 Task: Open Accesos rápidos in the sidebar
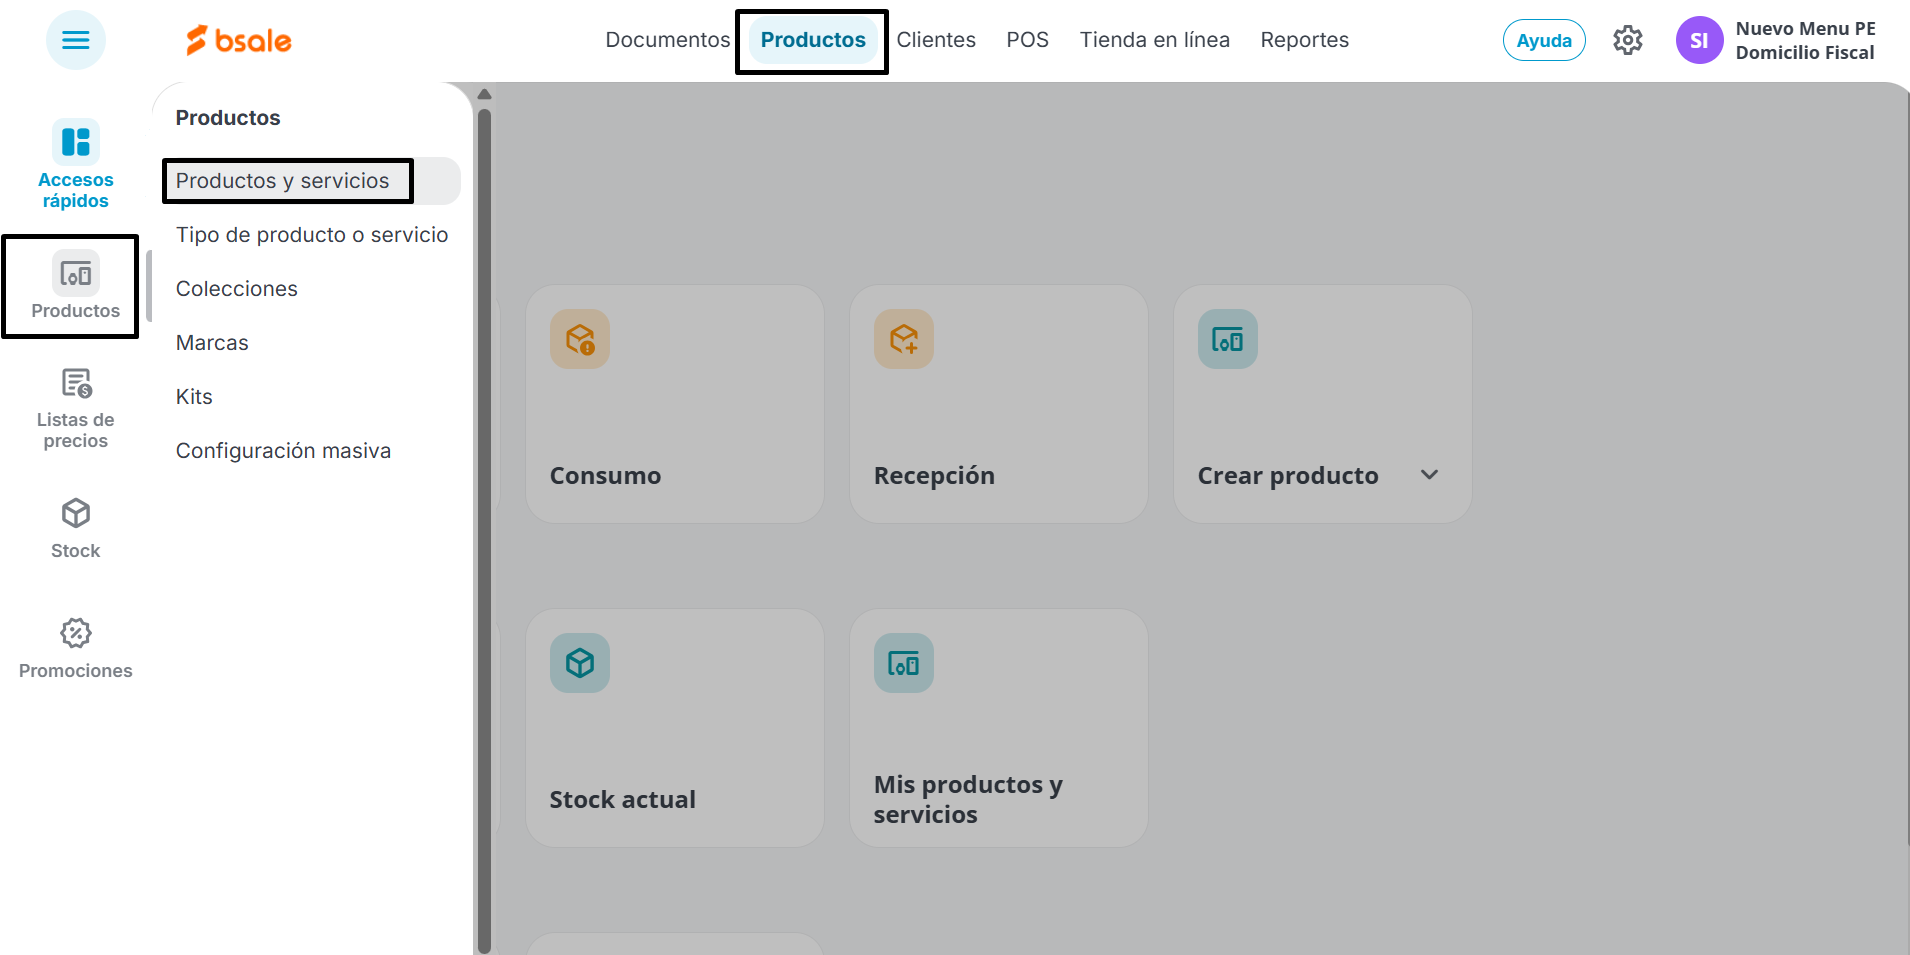(x=76, y=164)
